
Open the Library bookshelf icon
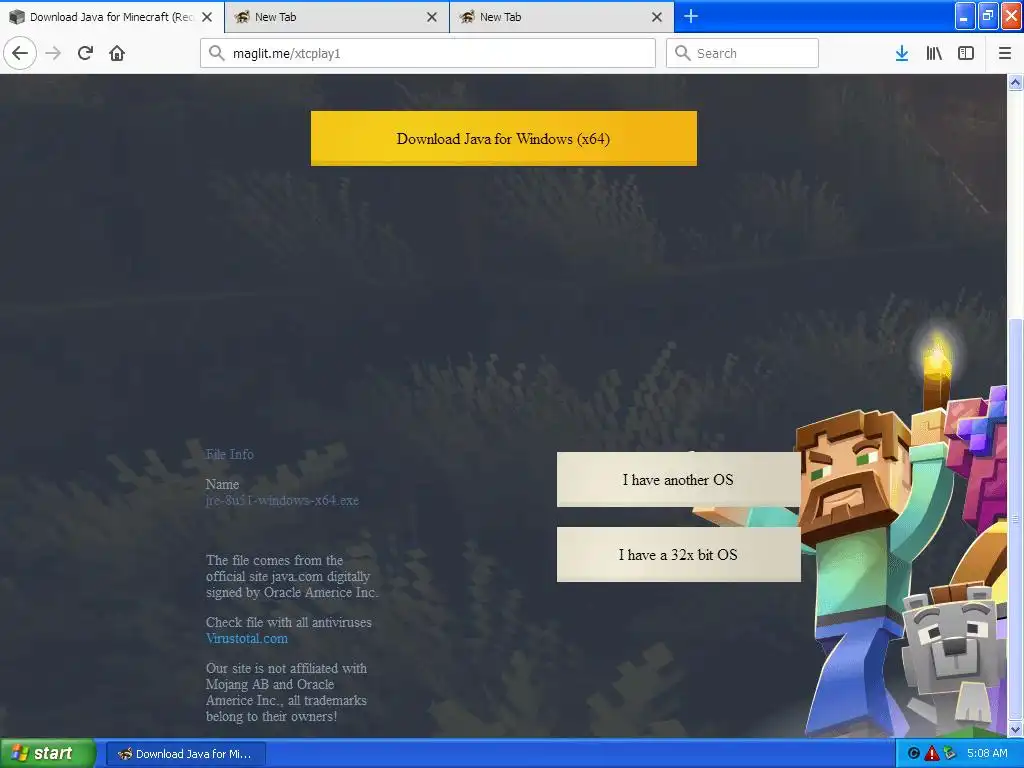tap(934, 53)
